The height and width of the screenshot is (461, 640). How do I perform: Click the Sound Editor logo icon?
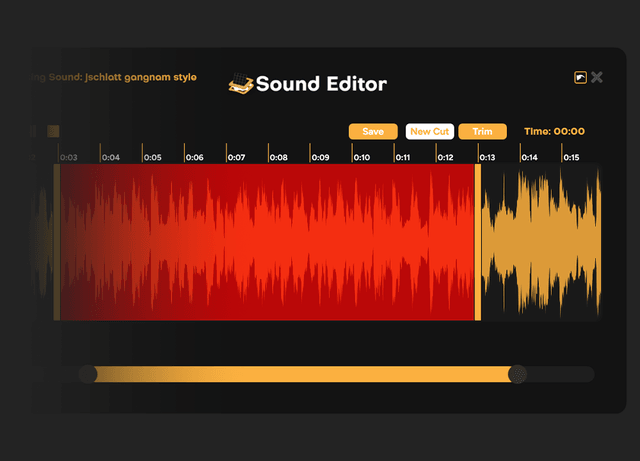point(241,84)
